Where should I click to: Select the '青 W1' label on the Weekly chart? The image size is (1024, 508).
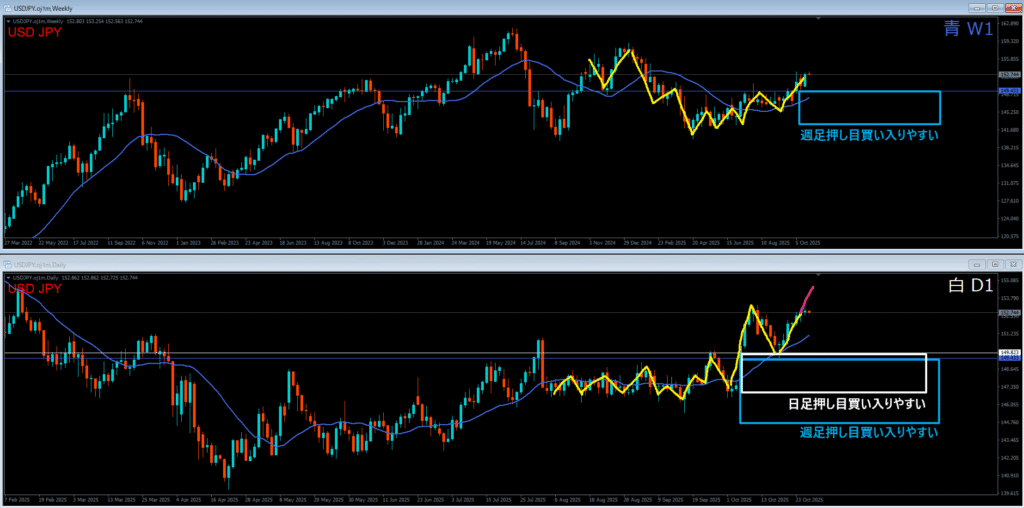[968, 28]
